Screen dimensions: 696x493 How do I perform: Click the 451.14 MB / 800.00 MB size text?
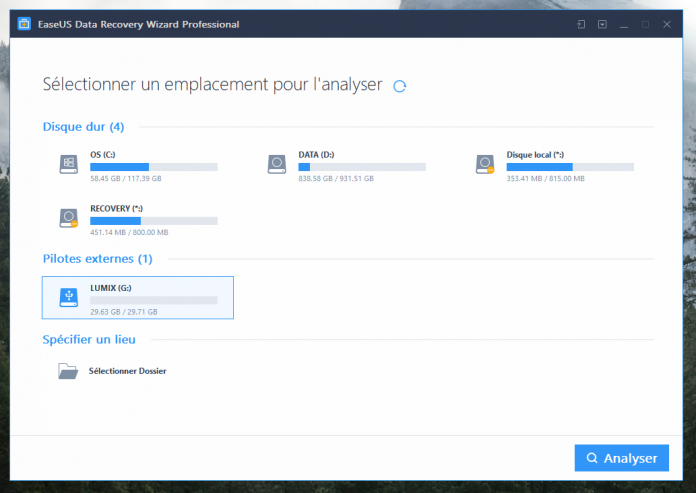pos(129,232)
